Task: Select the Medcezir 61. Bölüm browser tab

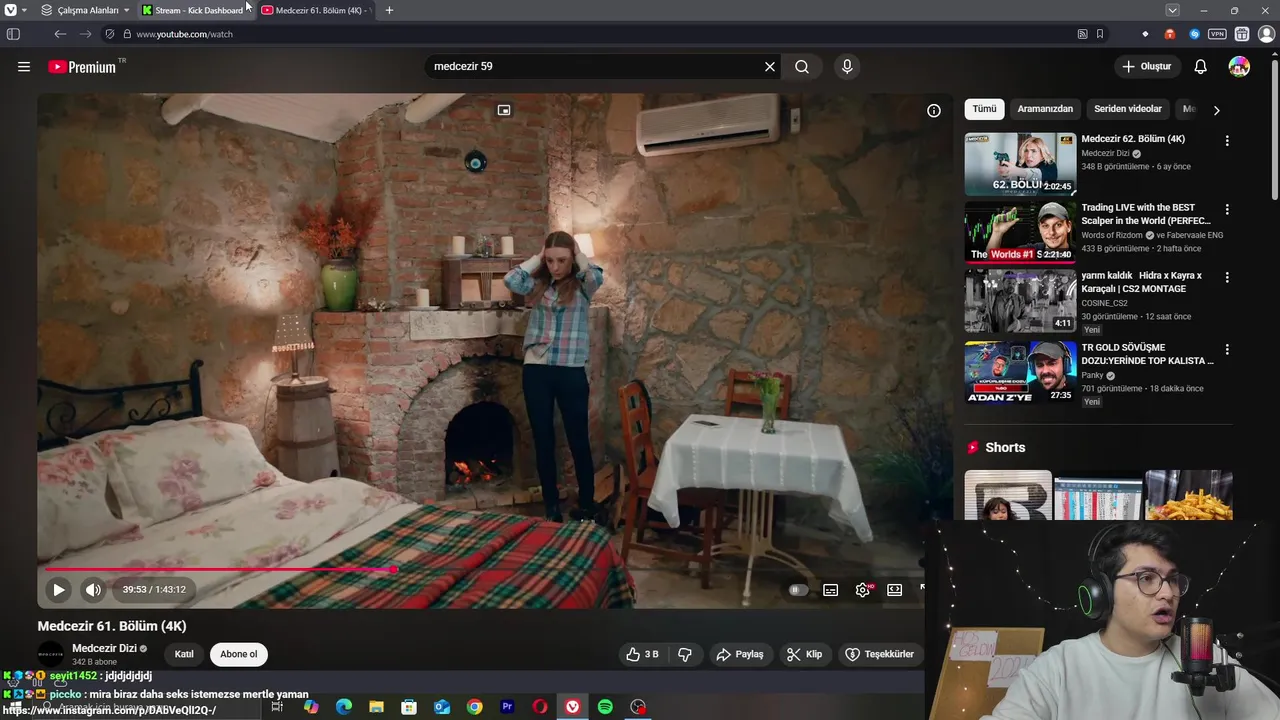Action: point(316,10)
